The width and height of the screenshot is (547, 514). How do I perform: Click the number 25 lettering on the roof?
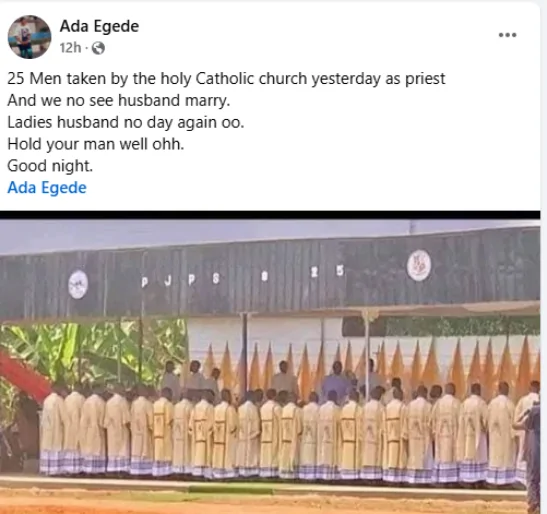(328, 271)
